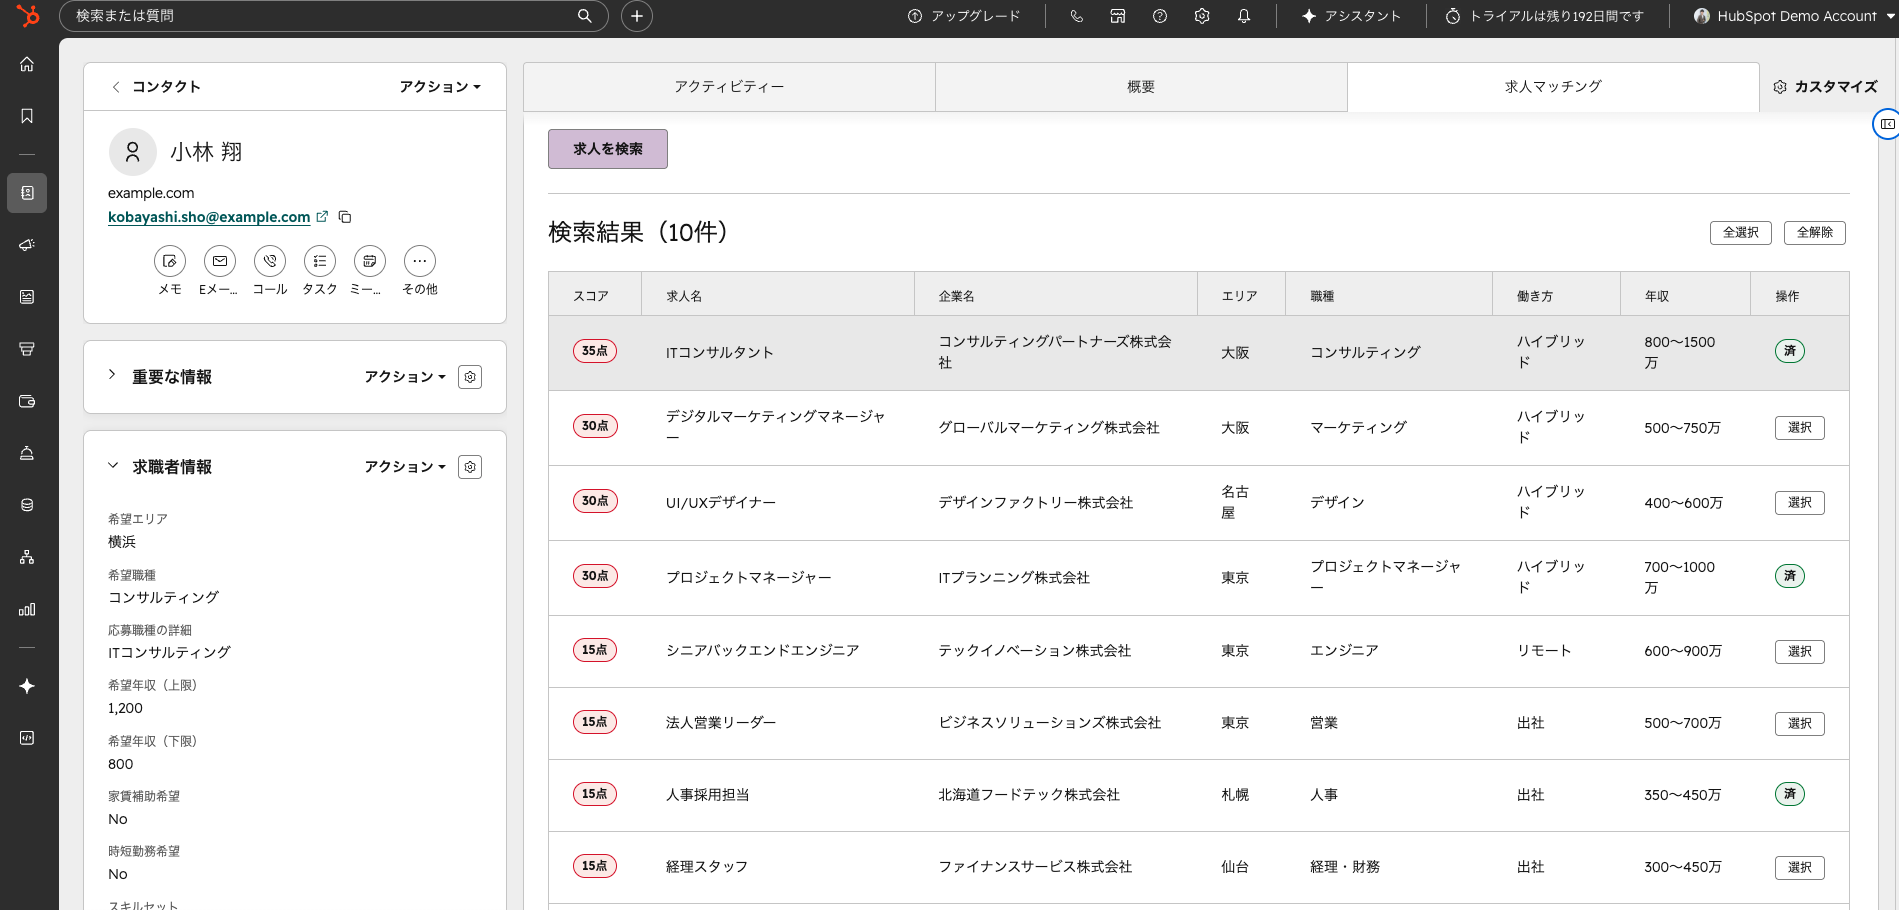Select the 経理スタッフ job

[x=1800, y=868]
